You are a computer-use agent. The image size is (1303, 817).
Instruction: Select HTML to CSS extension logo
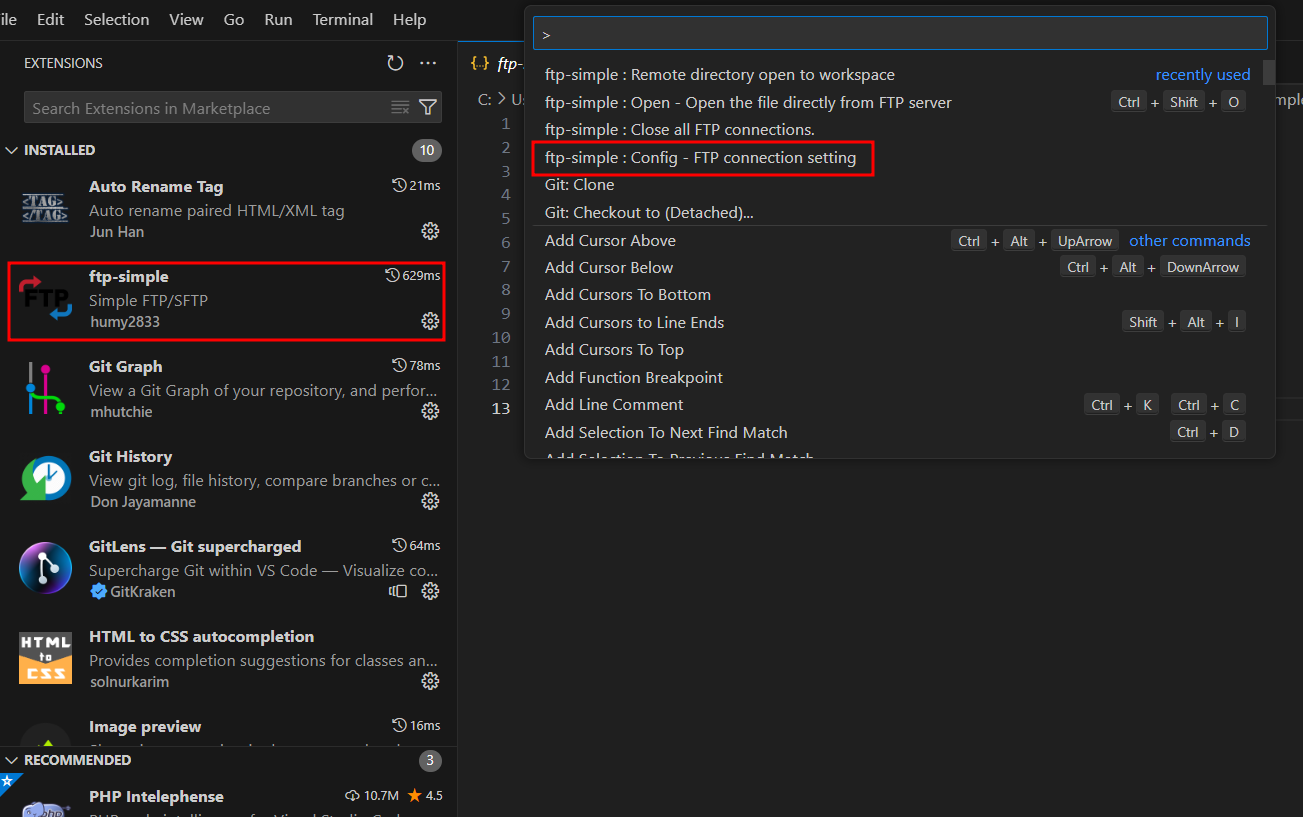coord(45,658)
